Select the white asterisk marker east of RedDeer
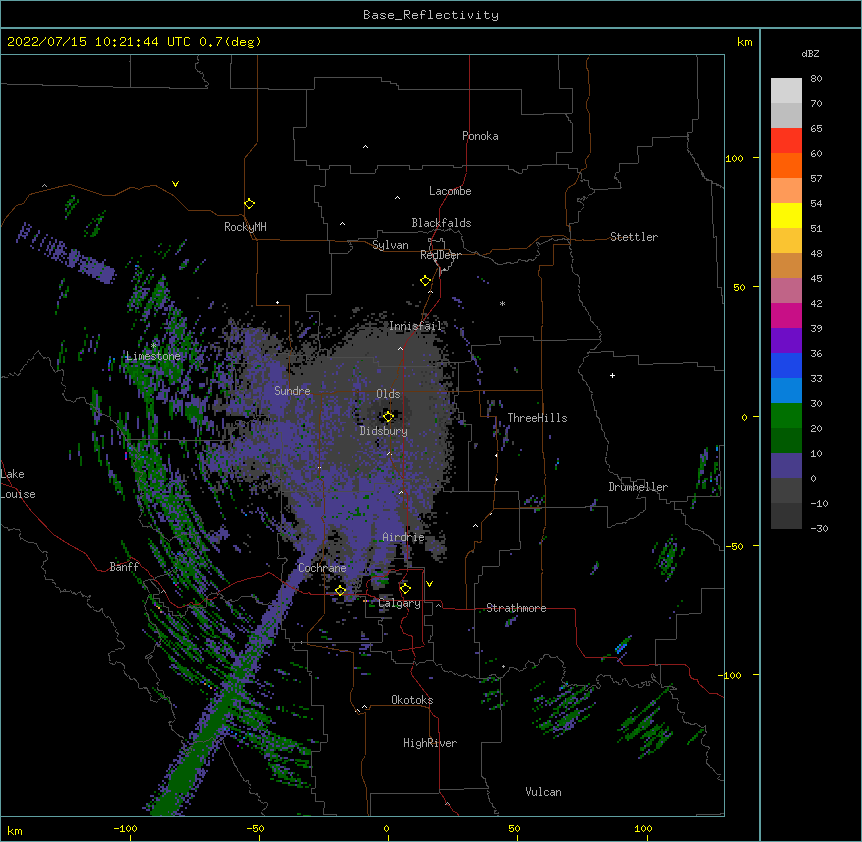The image size is (862, 842). point(502,303)
